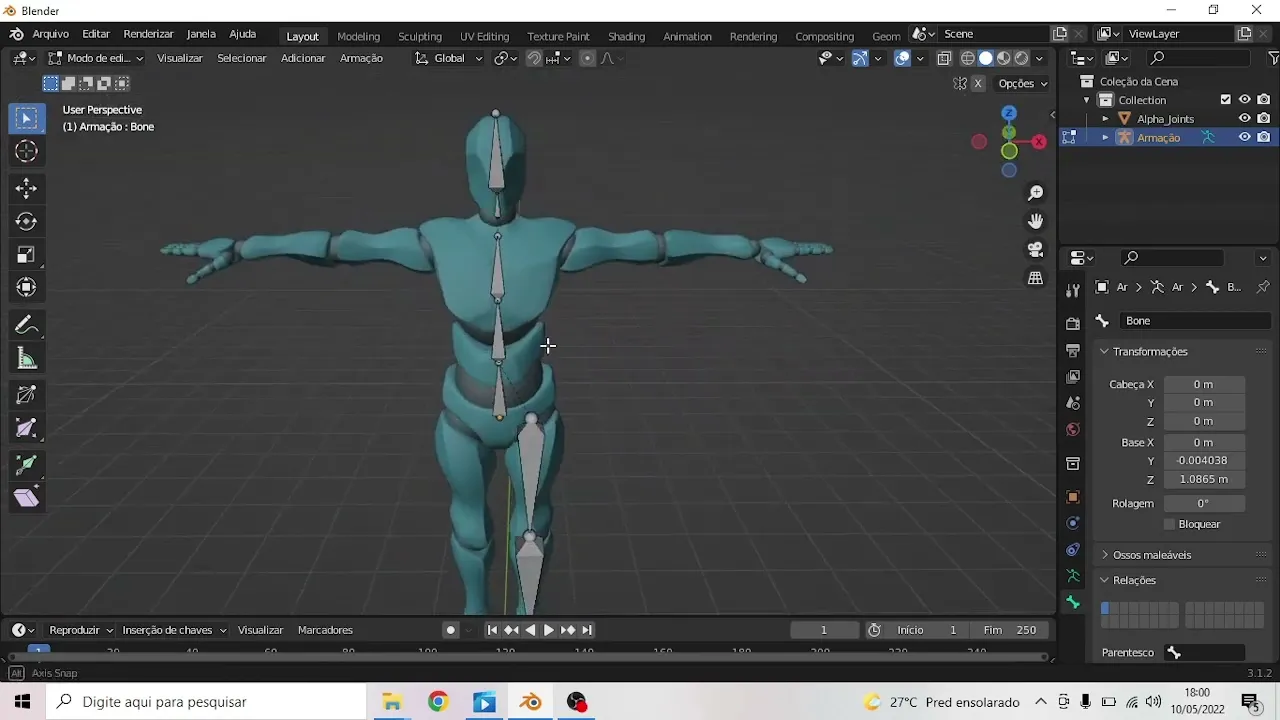Pin the properties editor context
The height and width of the screenshot is (720, 1280).
tap(1263, 287)
